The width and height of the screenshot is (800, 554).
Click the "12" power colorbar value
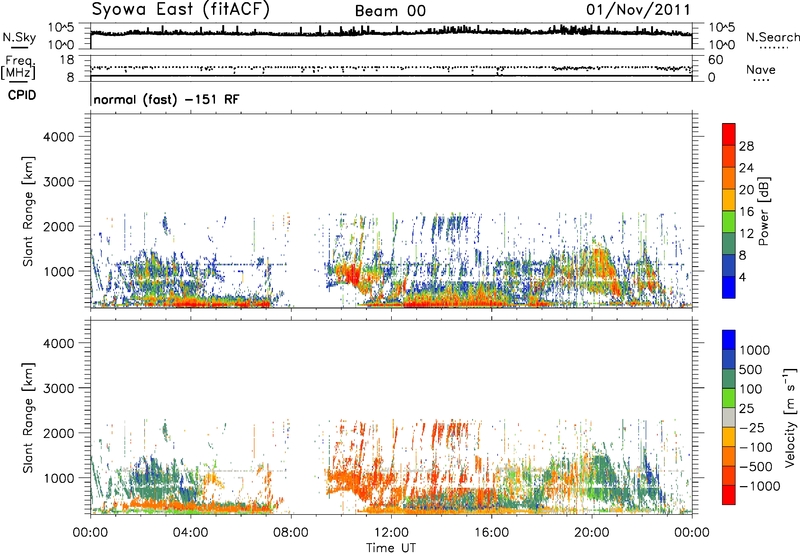[x=746, y=234]
